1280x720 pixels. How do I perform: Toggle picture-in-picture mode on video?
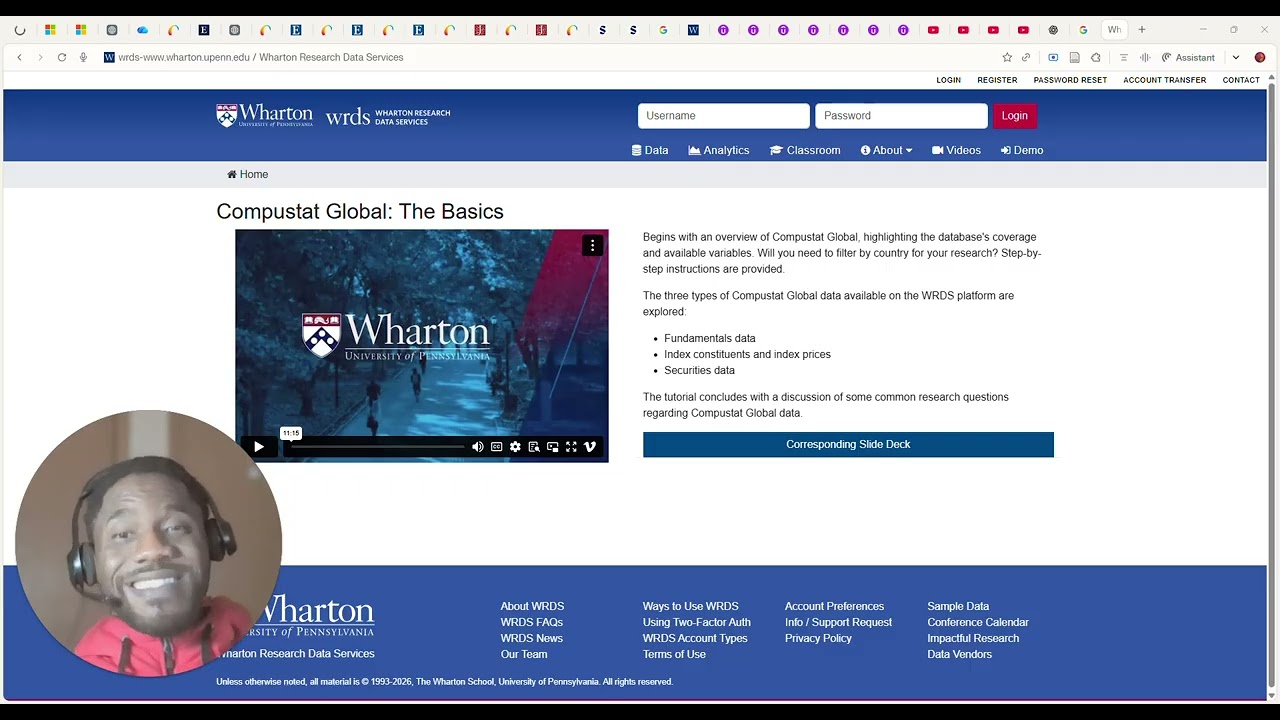552,447
